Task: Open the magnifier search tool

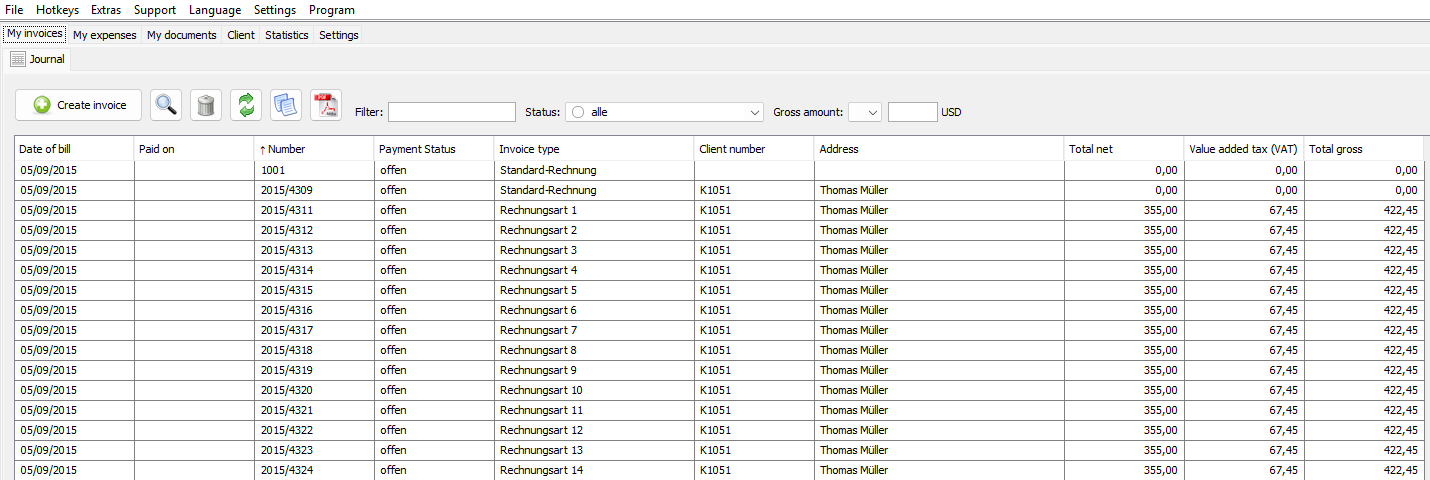Action: pos(166,105)
